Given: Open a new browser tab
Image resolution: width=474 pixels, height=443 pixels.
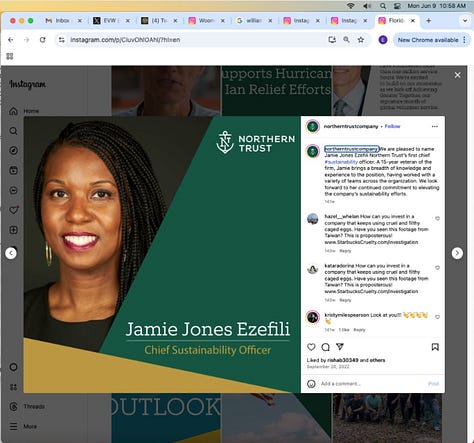Looking at the screenshot, I should tap(428, 21).
